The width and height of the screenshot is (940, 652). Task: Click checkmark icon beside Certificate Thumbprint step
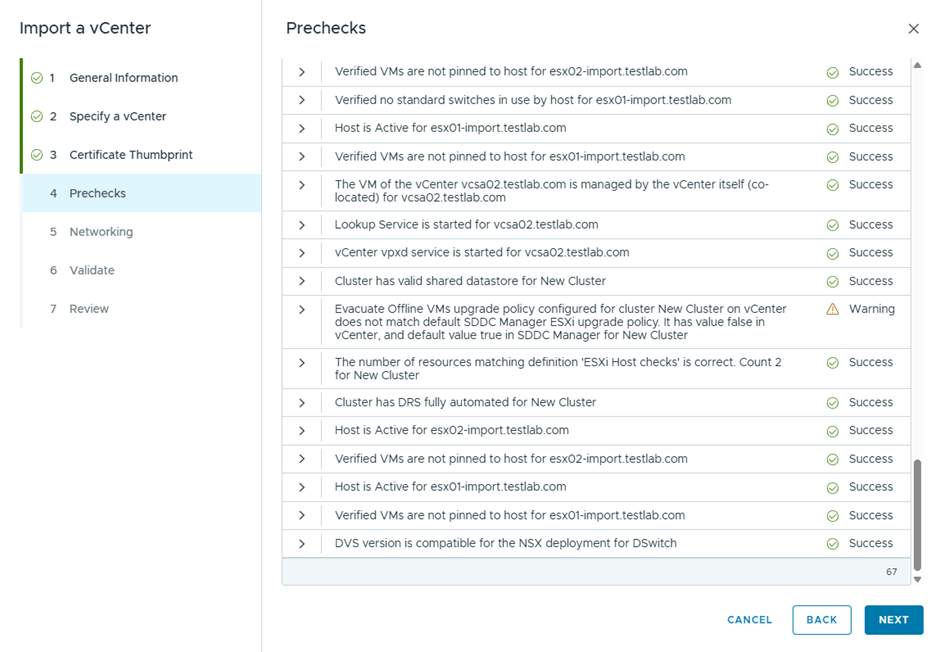[37, 155]
